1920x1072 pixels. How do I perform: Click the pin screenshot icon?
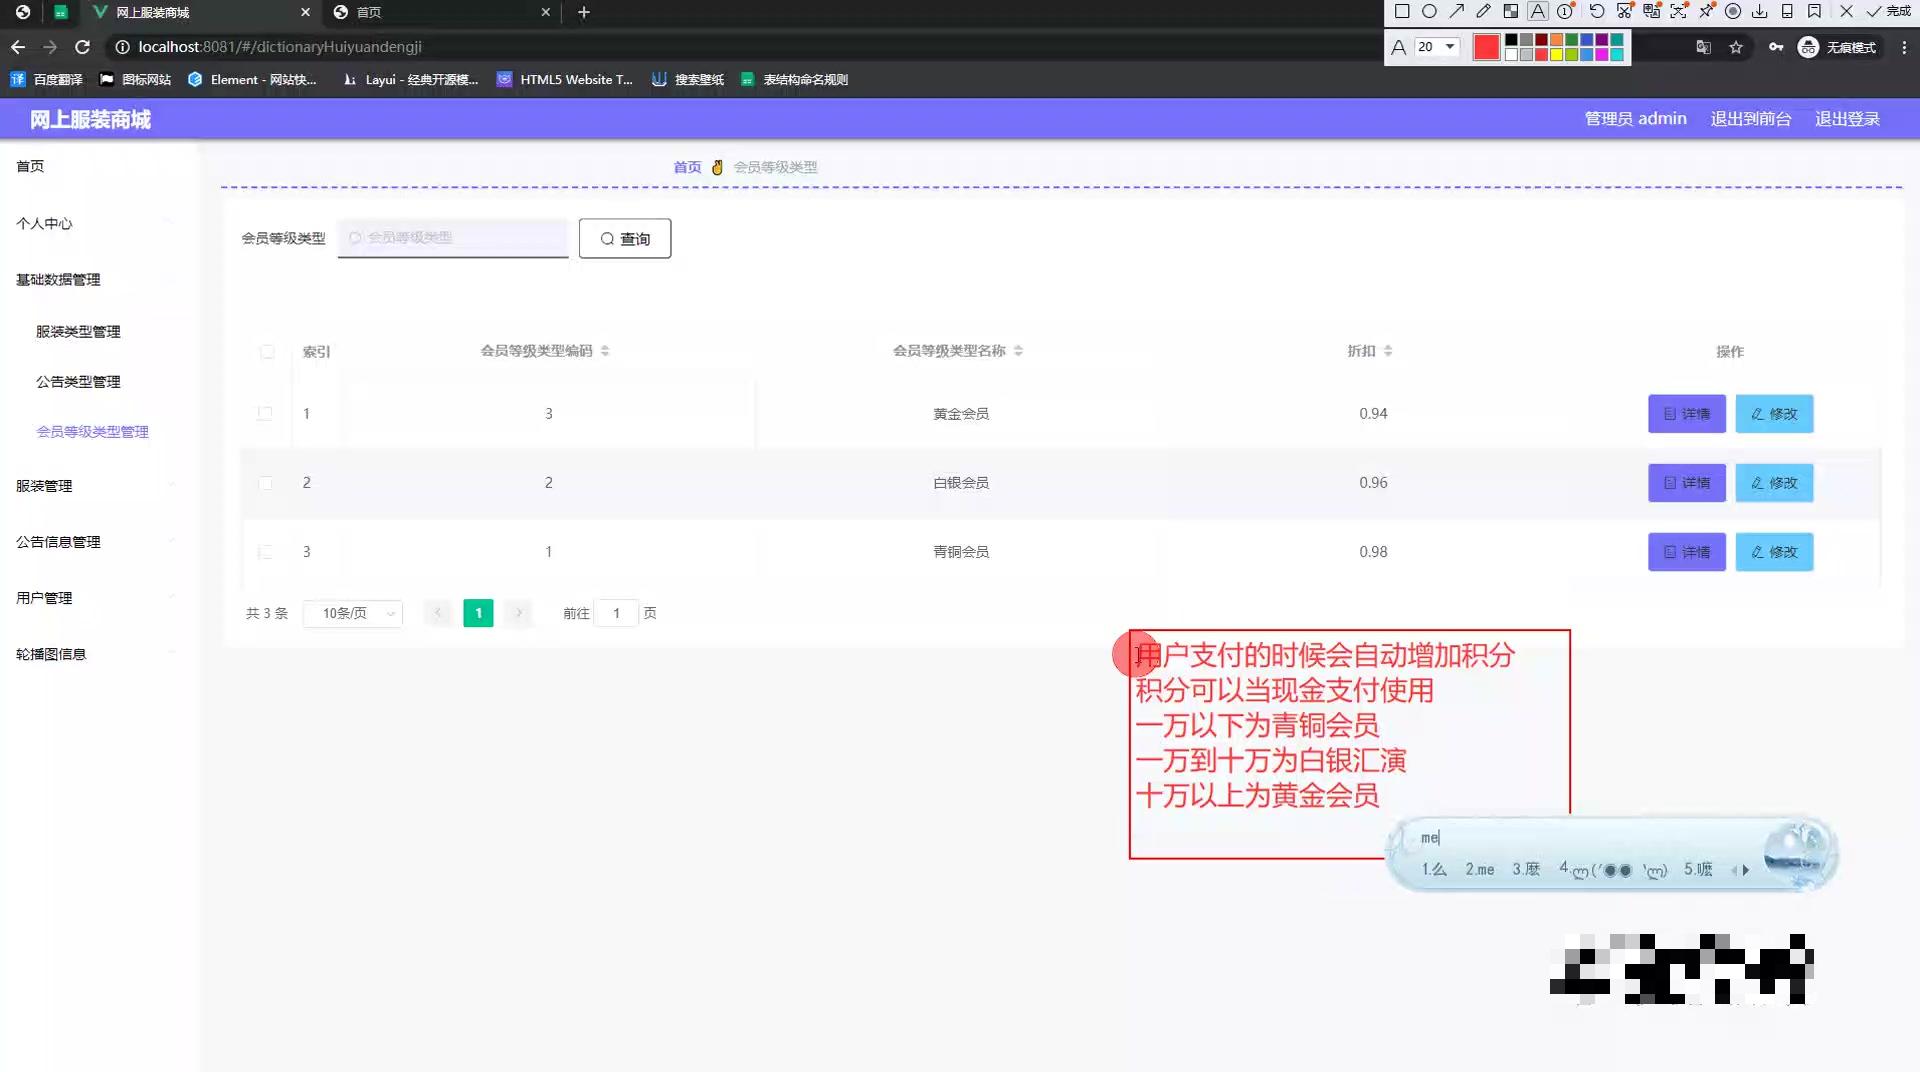pyautogui.click(x=1706, y=11)
